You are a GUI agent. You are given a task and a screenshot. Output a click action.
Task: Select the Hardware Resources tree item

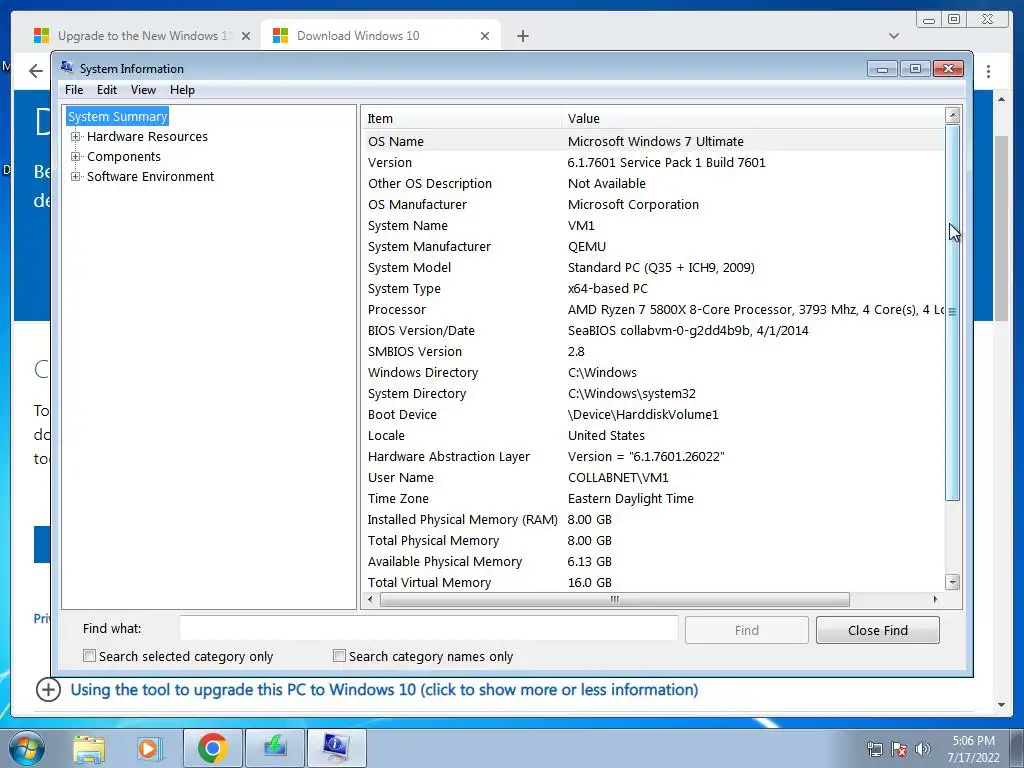tap(148, 136)
